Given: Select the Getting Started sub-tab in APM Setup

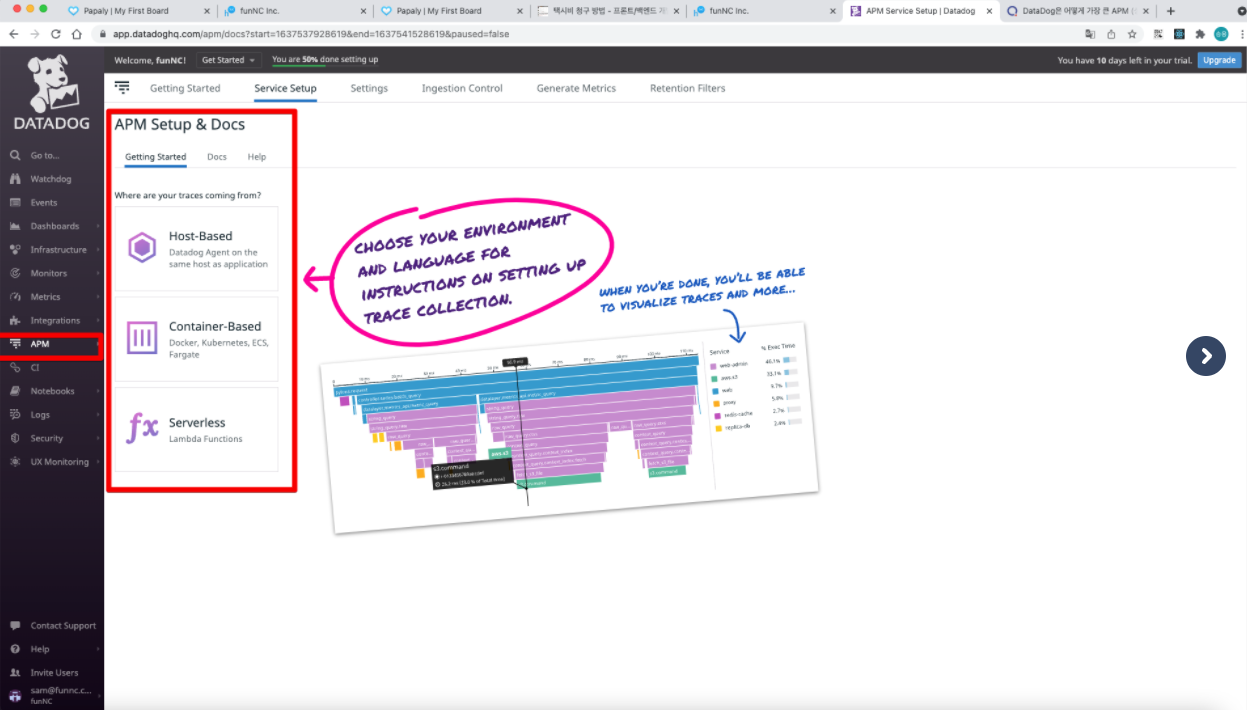Looking at the screenshot, I should coord(155,157).
